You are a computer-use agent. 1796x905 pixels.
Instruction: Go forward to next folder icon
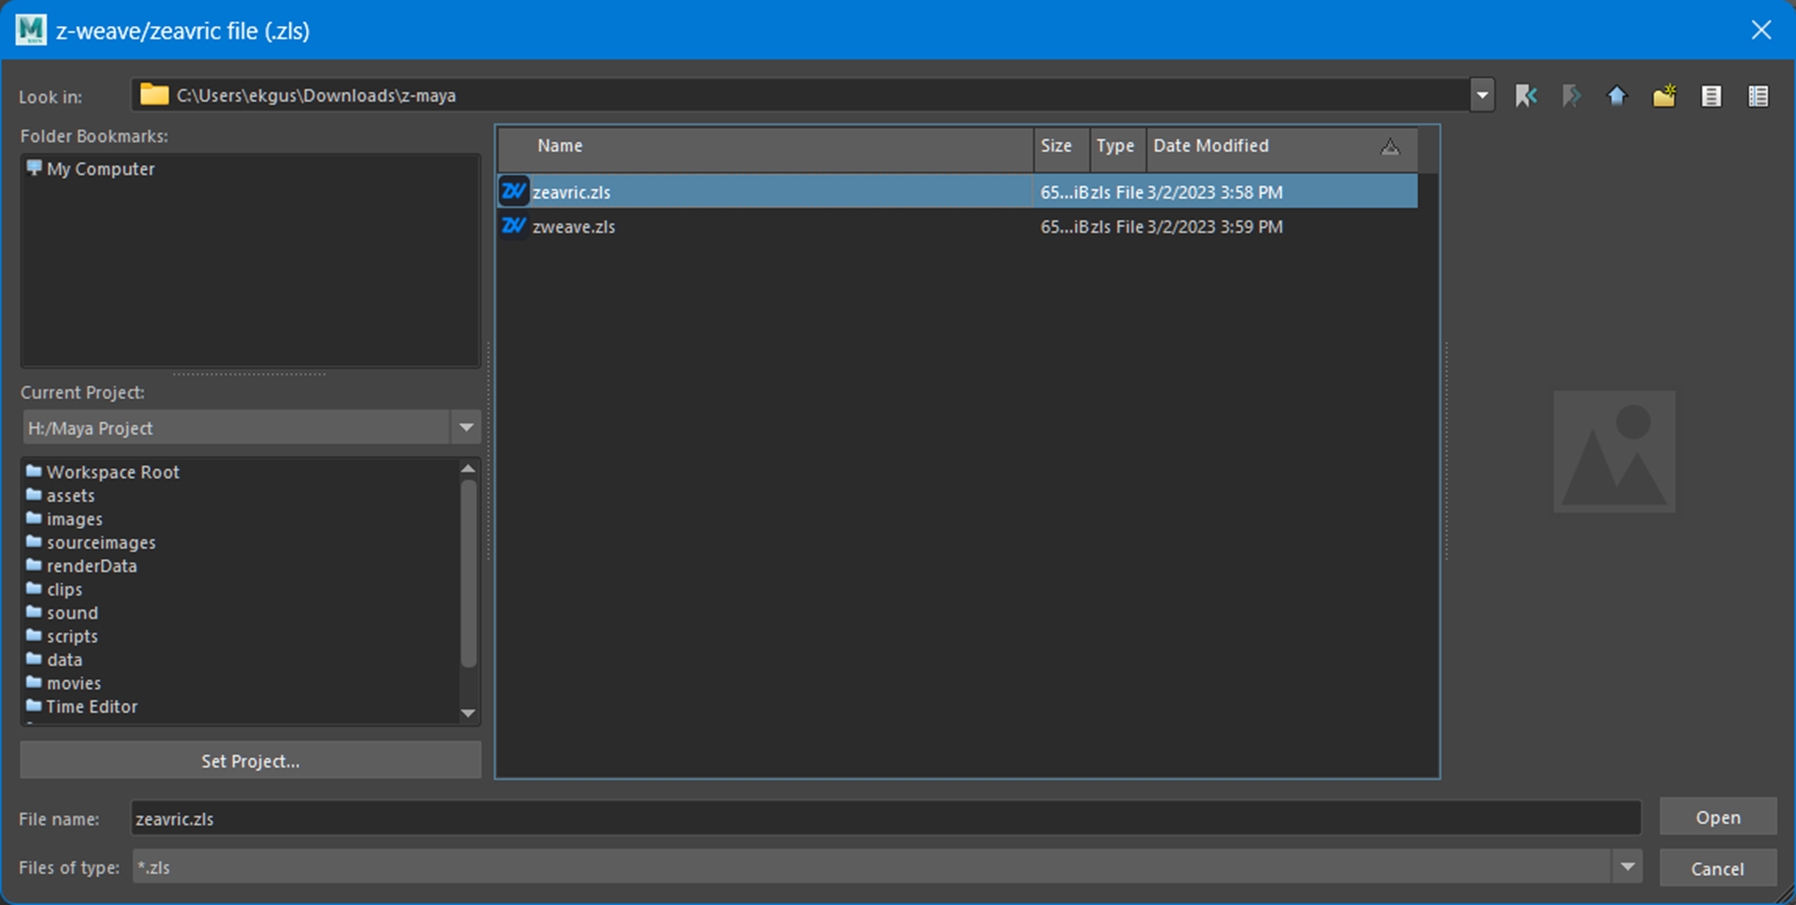pyautogui.click(x=1572, y=96)
